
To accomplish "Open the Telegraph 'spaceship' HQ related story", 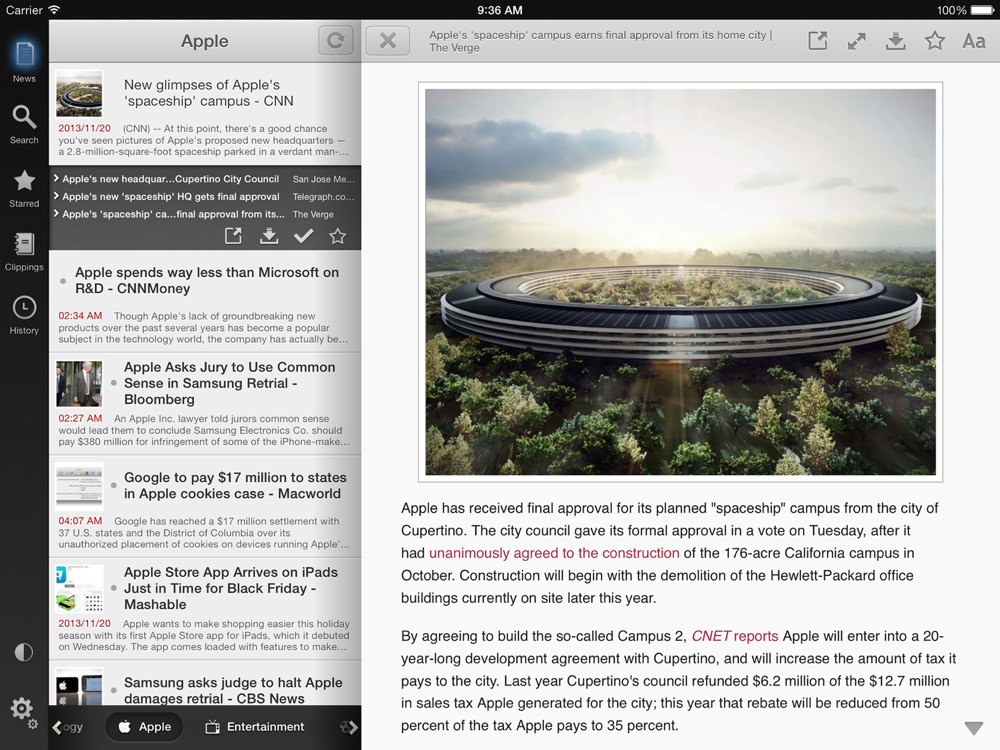I will 204,196.
